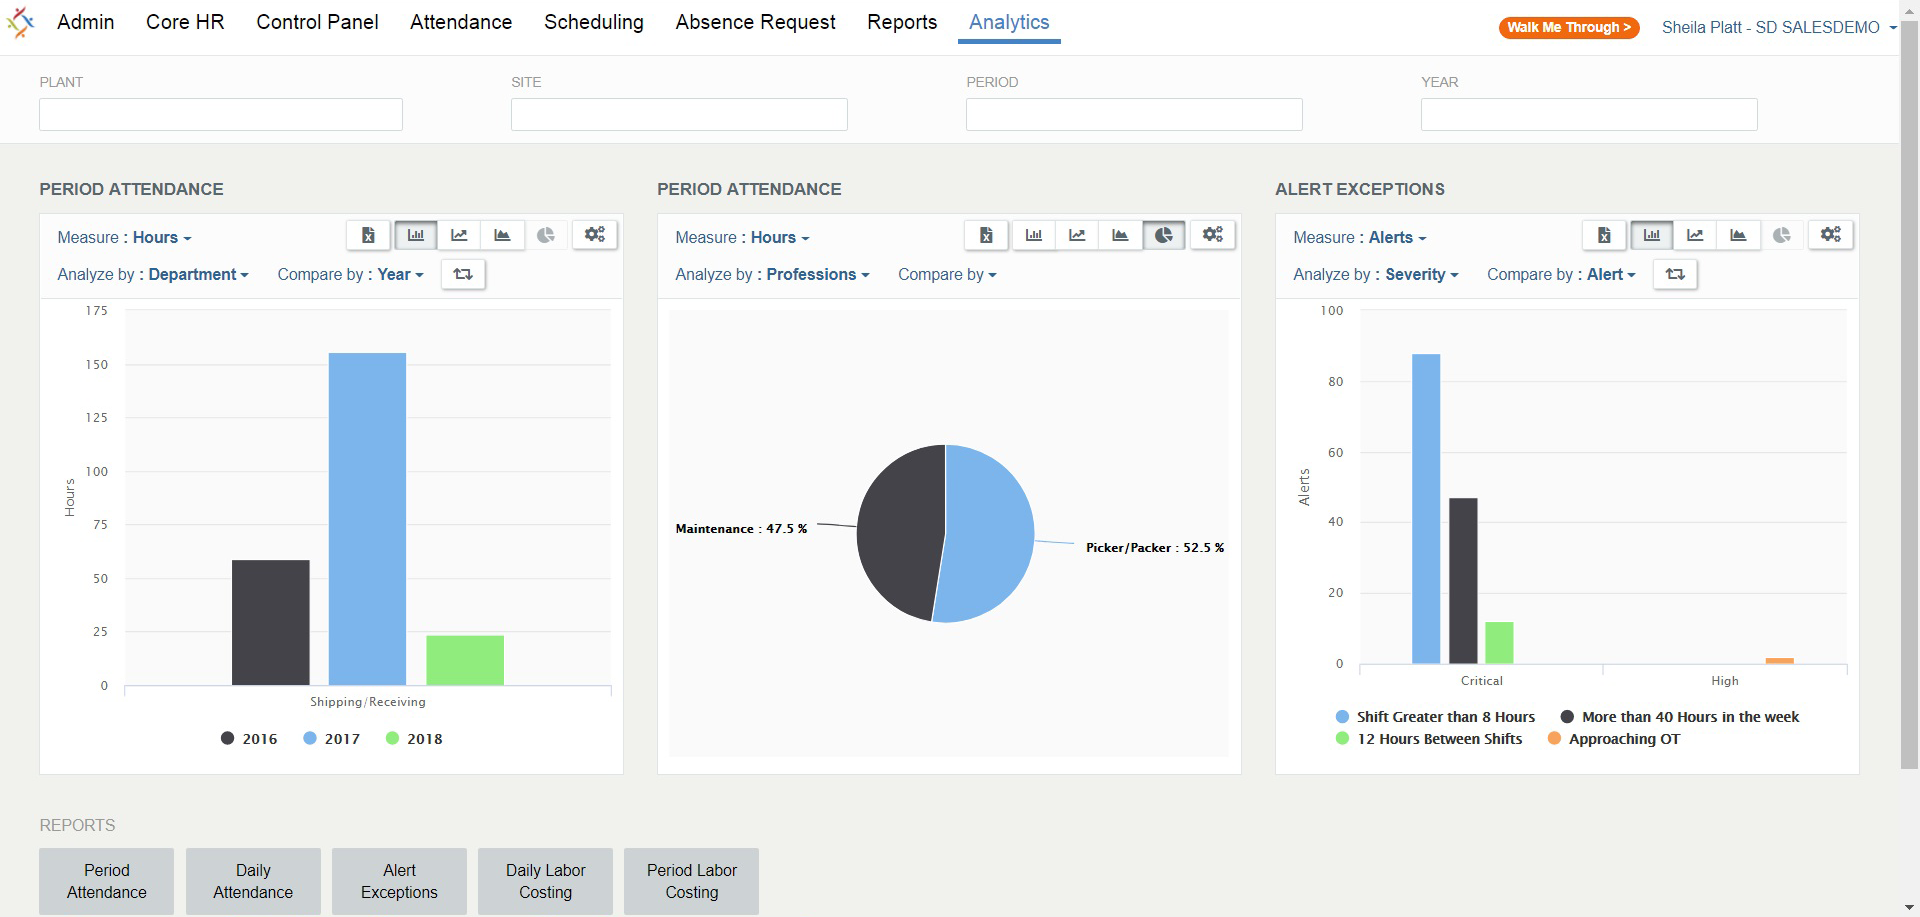Switch the Department chart to area view
Screen dimensions: 1920x917
click(x=502, y=235)
